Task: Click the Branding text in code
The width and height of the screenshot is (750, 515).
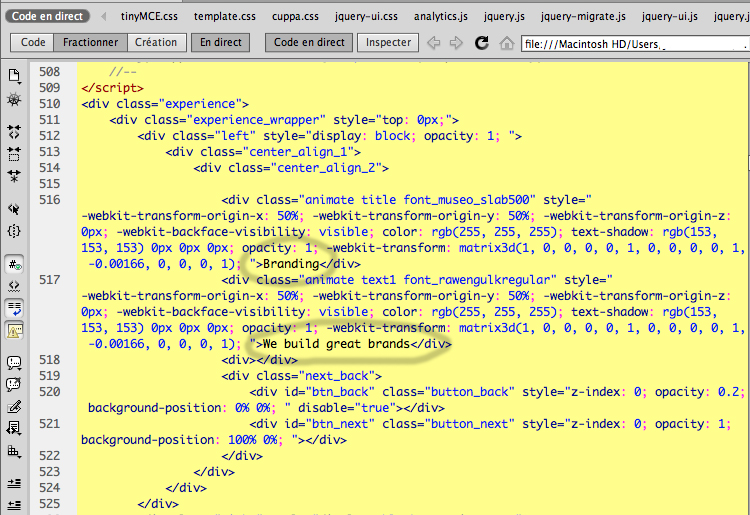Action: click(x=291, y=264)
